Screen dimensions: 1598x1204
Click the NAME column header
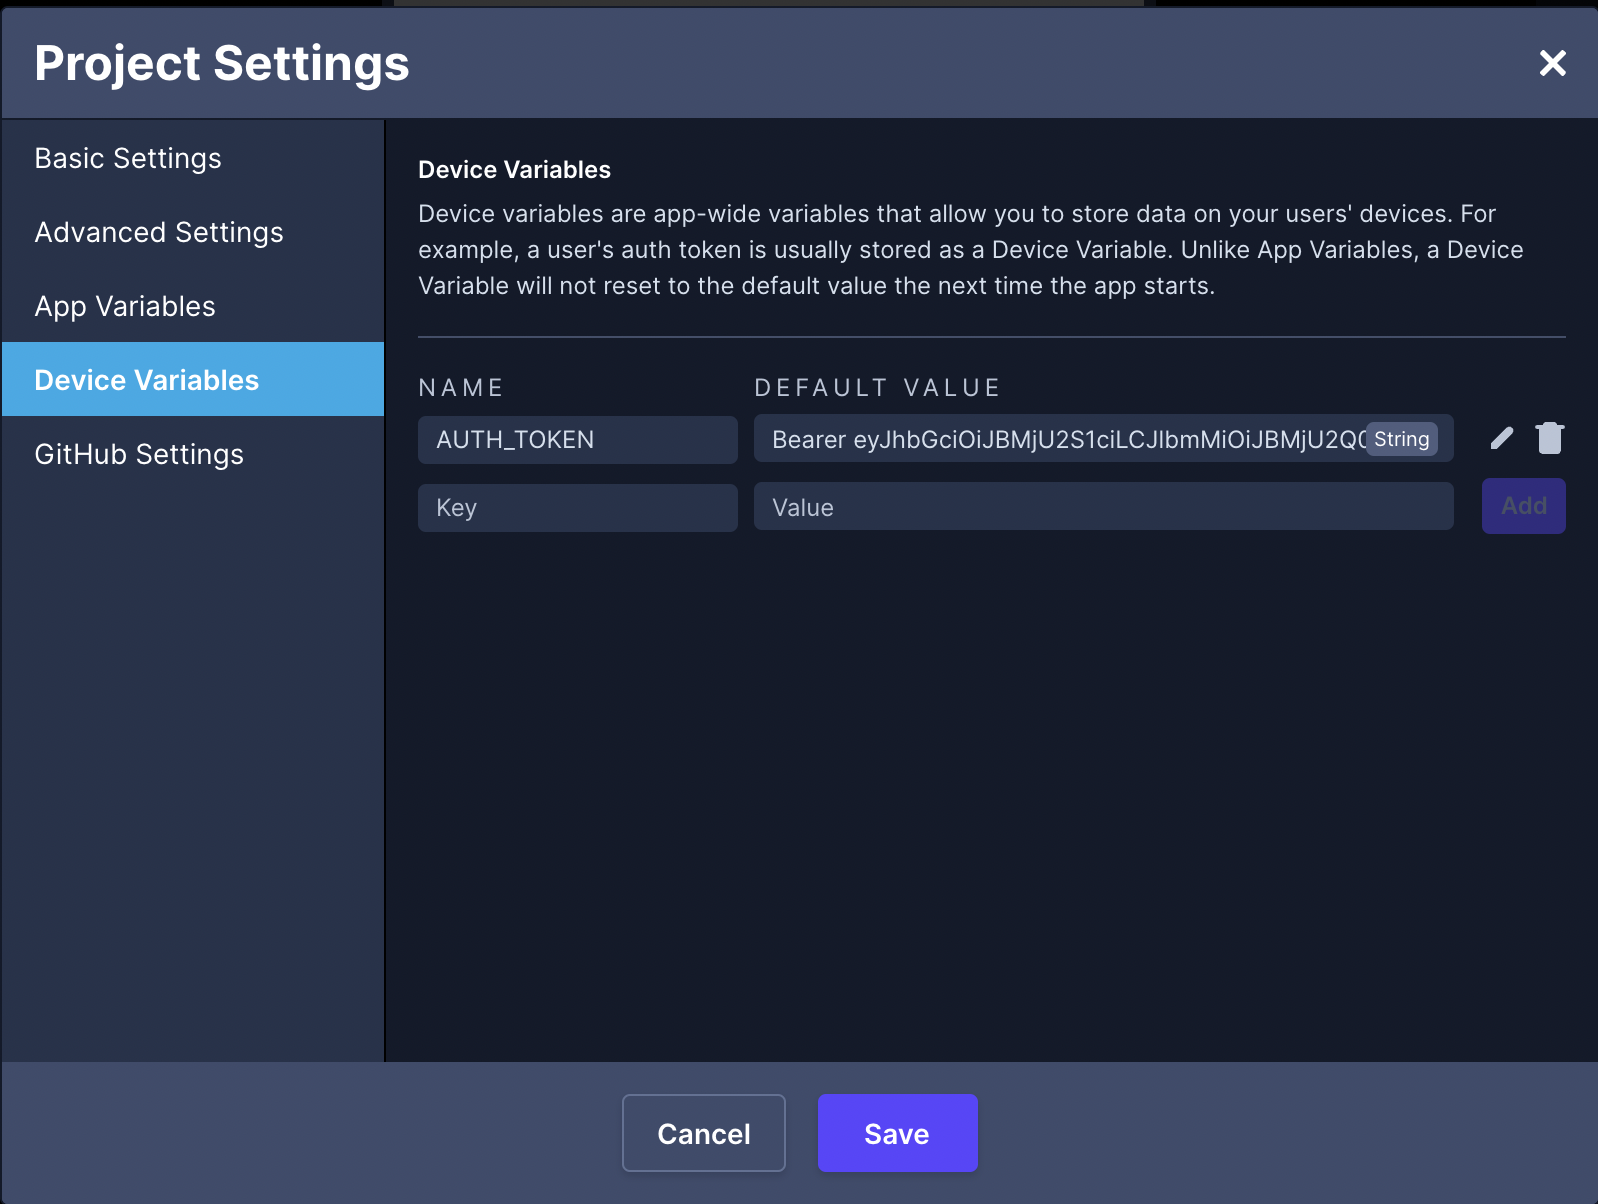461,388
